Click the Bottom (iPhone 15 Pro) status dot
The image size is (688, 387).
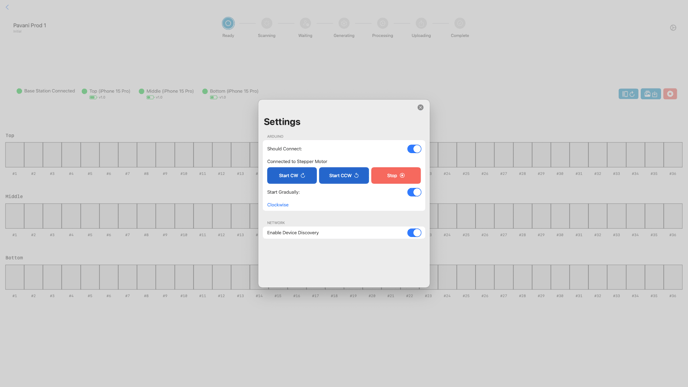tap(204, 91)
